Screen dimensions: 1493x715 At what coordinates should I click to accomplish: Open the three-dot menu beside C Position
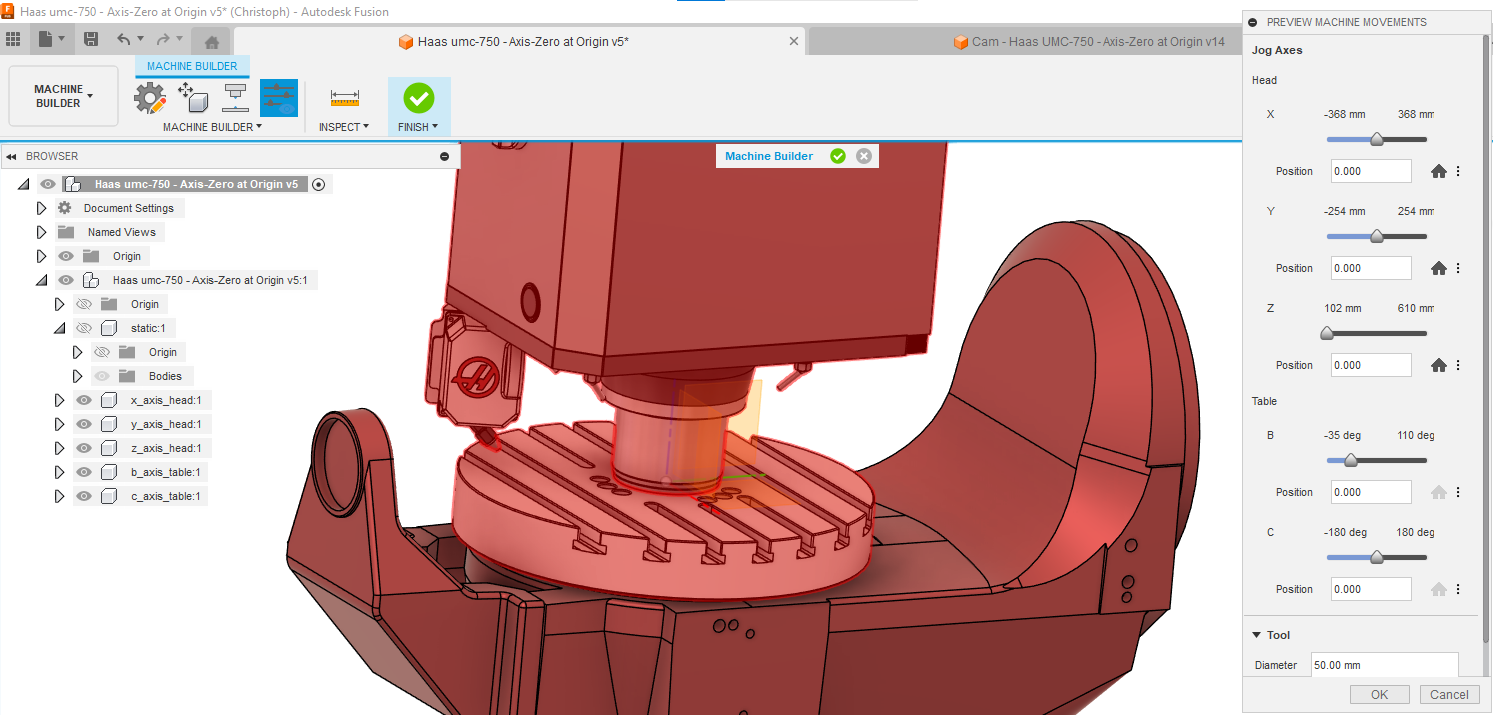[1457, 589]
